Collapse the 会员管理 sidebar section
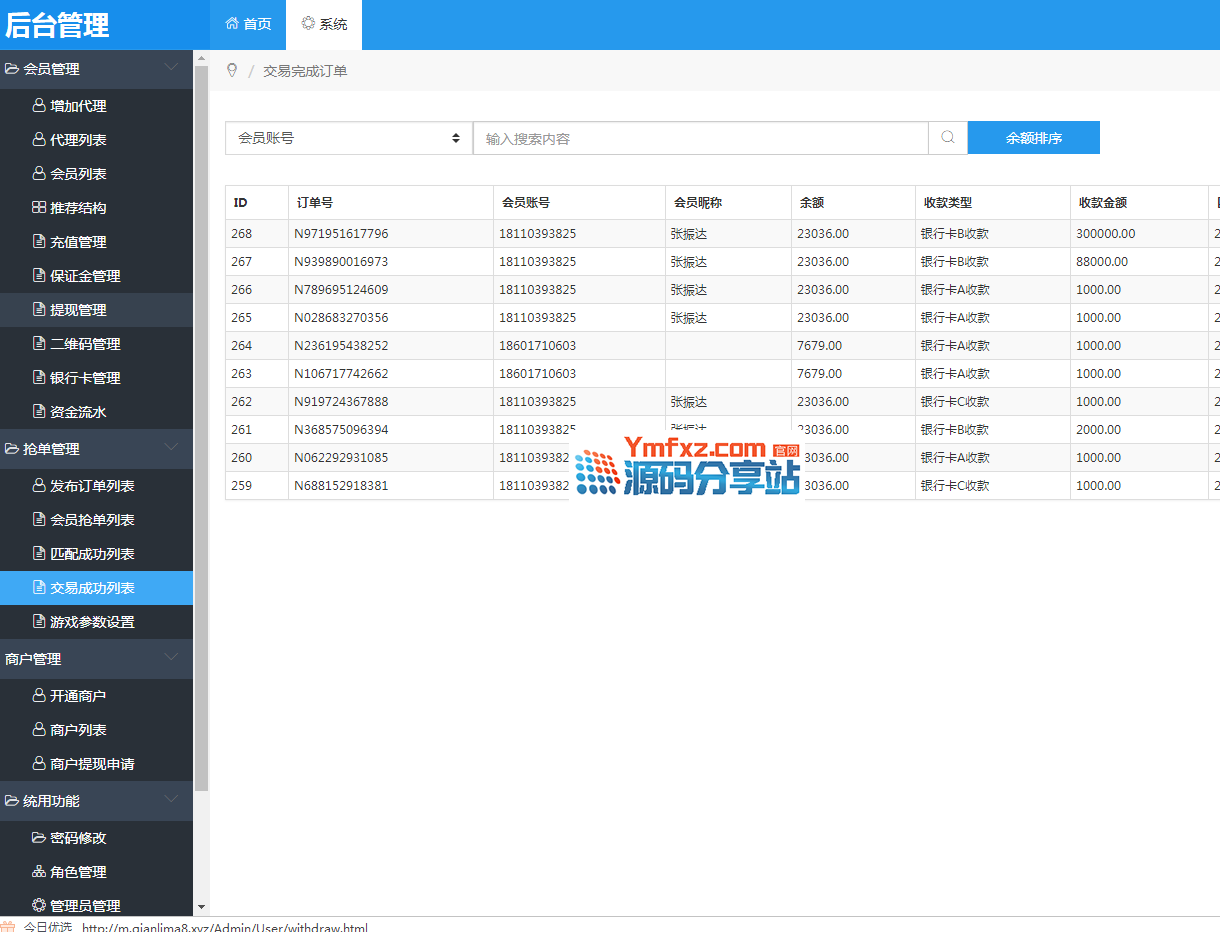The width and height of the screenshot is (1220, 932). pos(171,68)
